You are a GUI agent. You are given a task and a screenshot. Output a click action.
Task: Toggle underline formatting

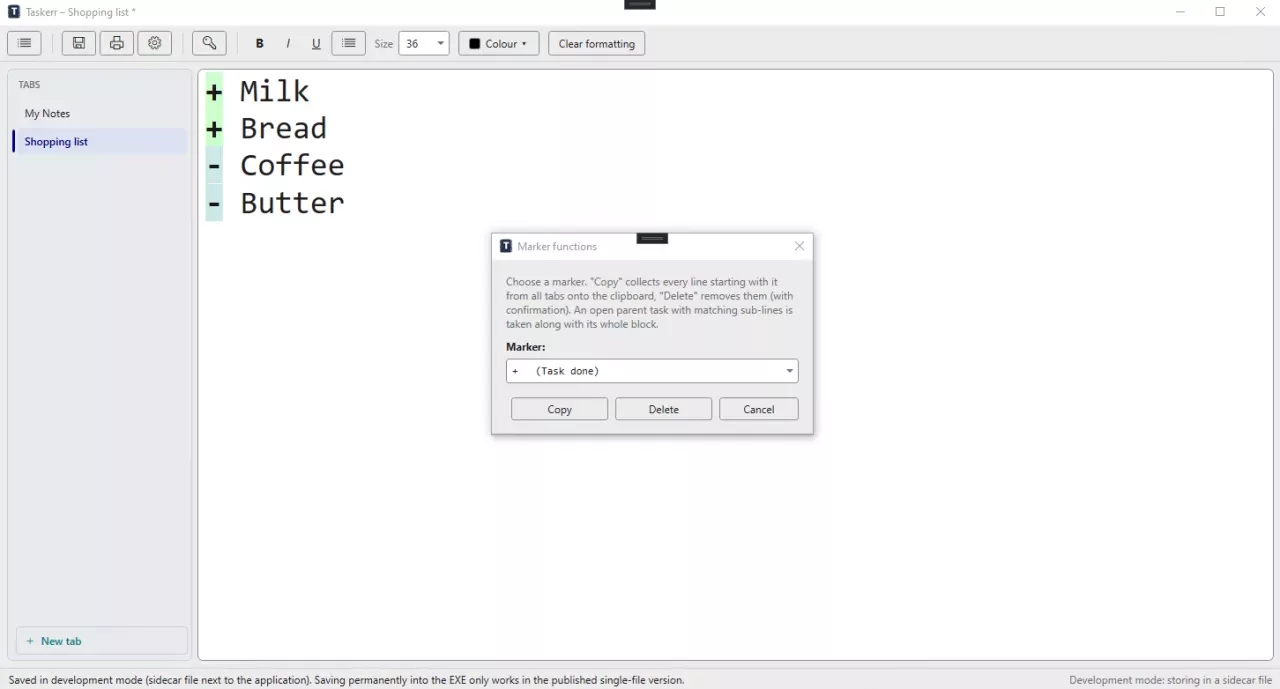316,43
